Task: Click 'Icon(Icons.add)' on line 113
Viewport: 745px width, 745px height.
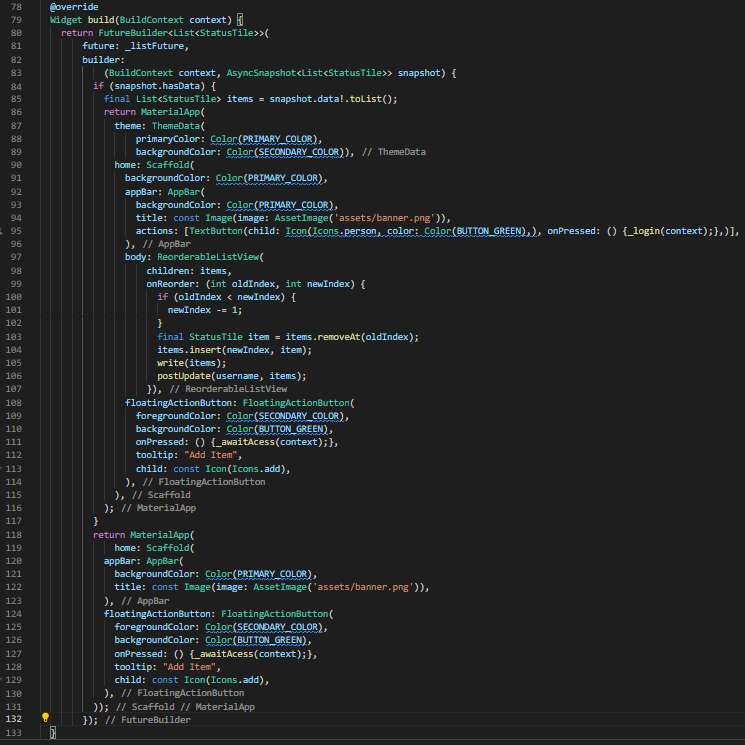Action: (x=245, y=469)
